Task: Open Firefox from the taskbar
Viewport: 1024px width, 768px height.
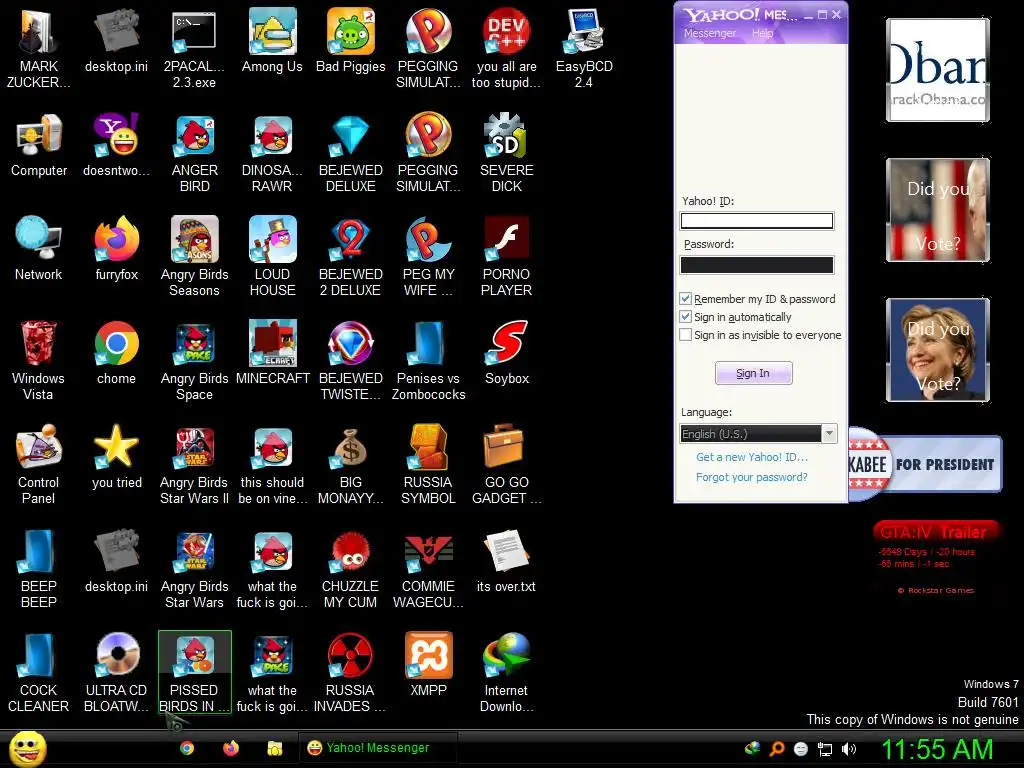Action: click(x=231, y=748)
